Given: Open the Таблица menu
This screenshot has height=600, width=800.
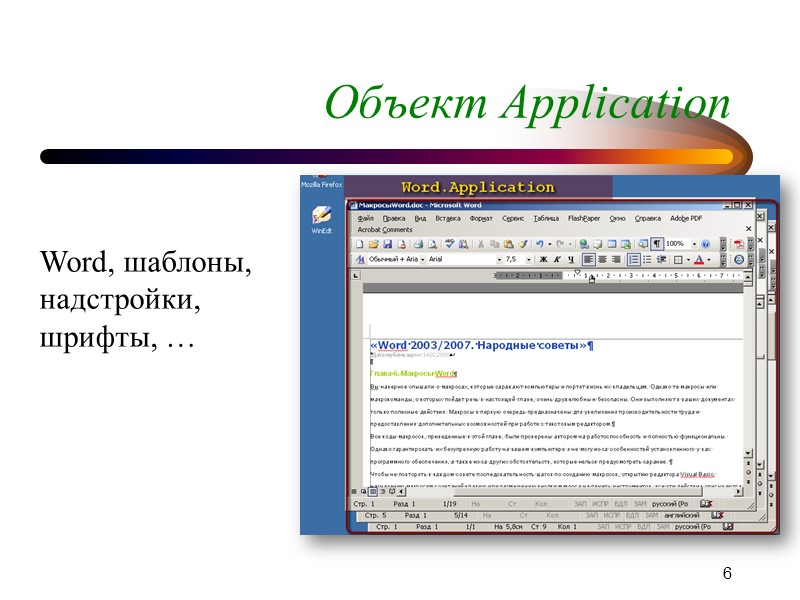Looking at the screenshot, I should (x=546, y=218).
